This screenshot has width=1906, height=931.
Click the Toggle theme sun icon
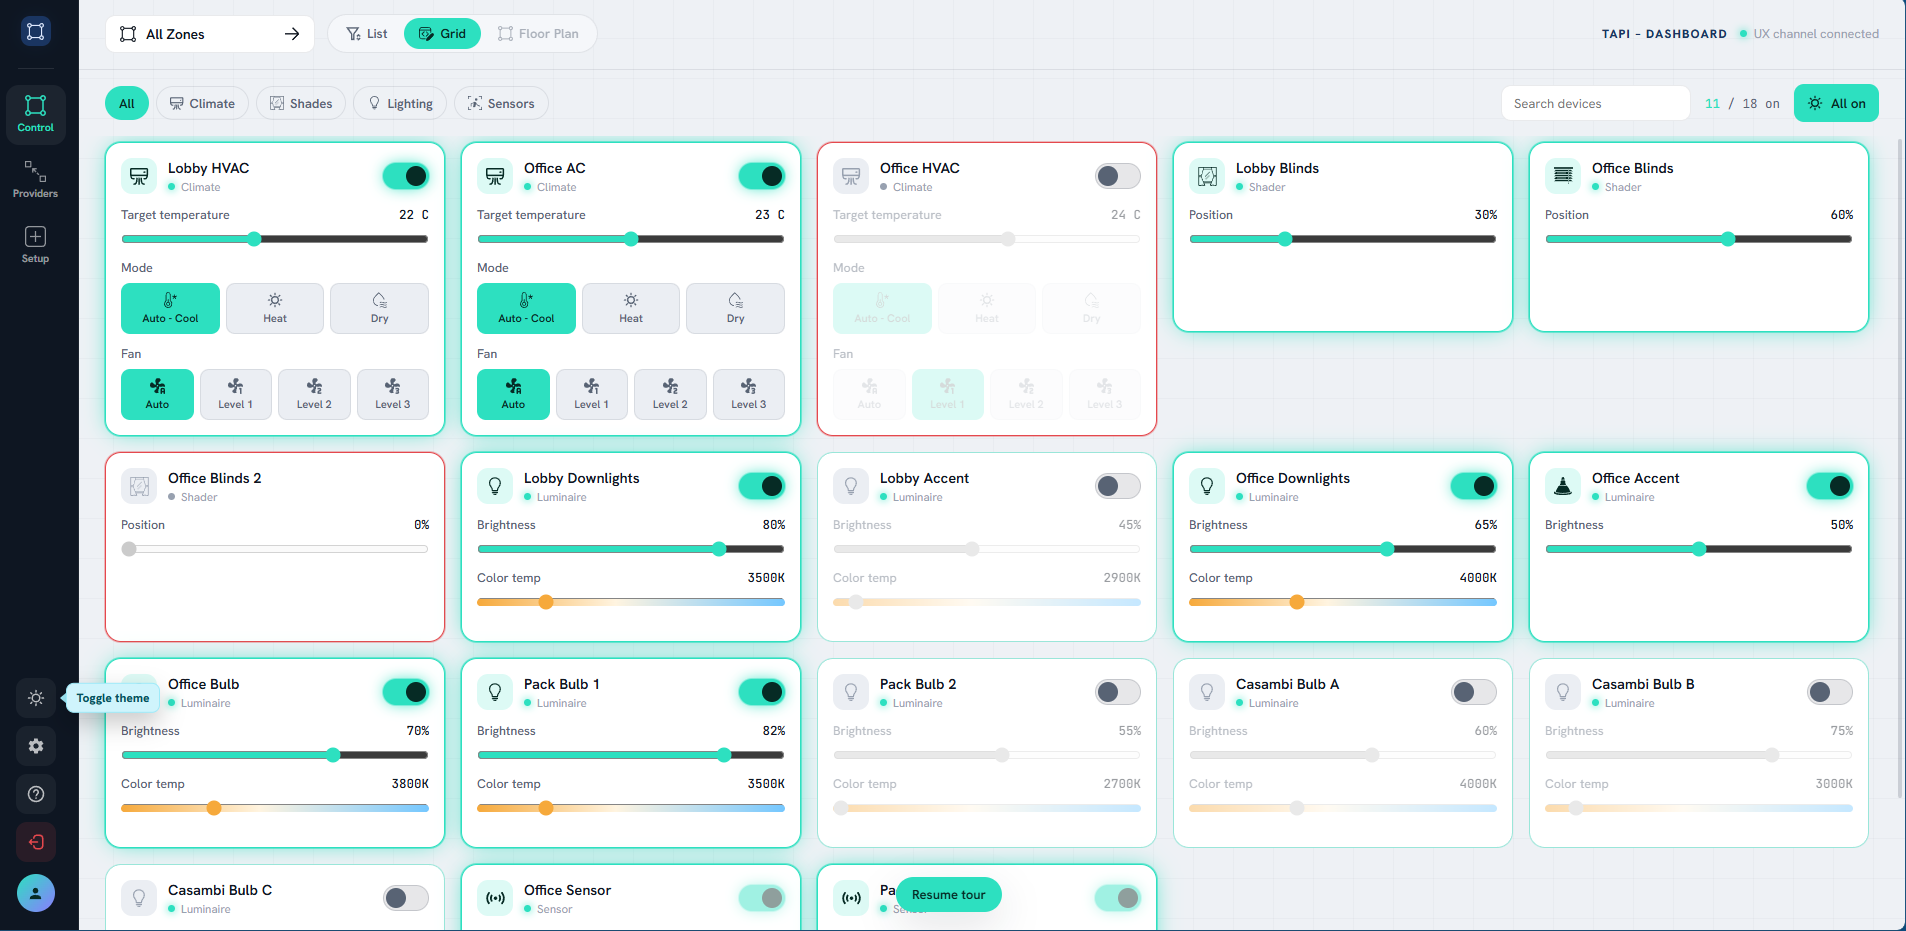point(36,698)
